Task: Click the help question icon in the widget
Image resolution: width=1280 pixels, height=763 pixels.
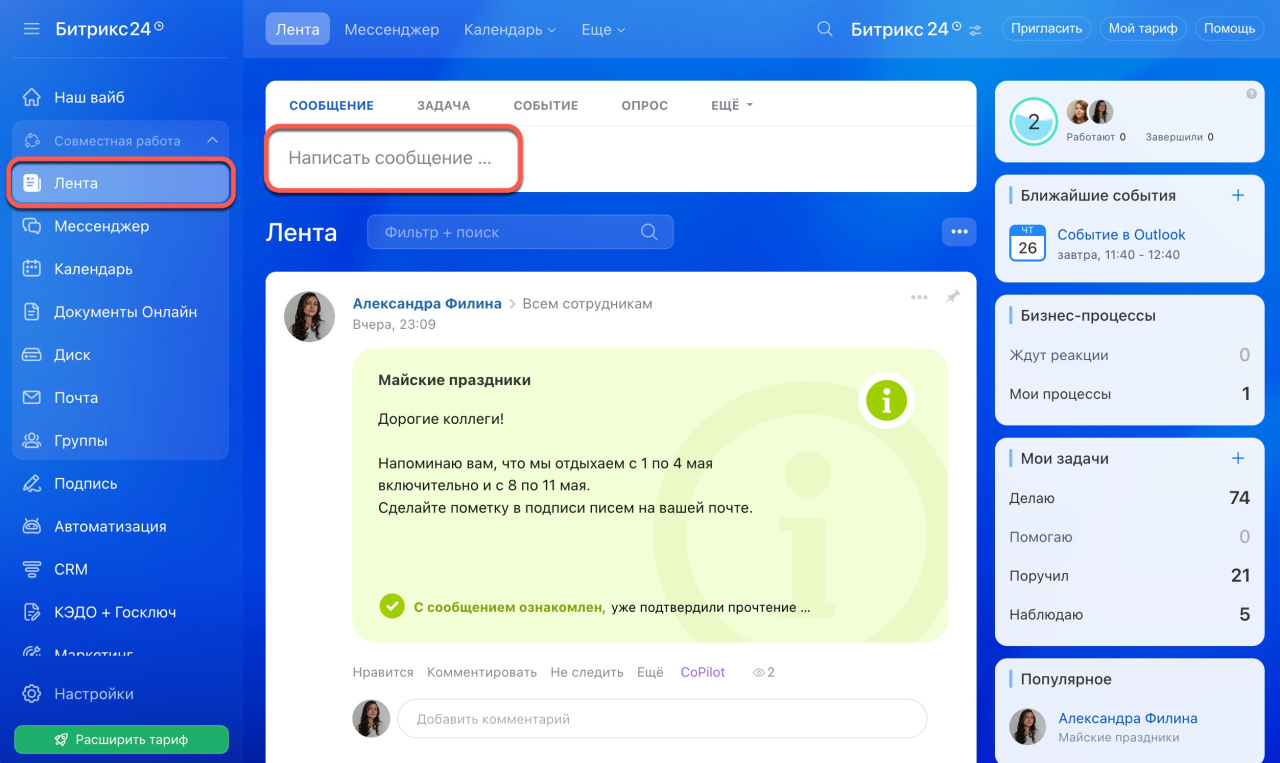Action: pos(1251,94)
